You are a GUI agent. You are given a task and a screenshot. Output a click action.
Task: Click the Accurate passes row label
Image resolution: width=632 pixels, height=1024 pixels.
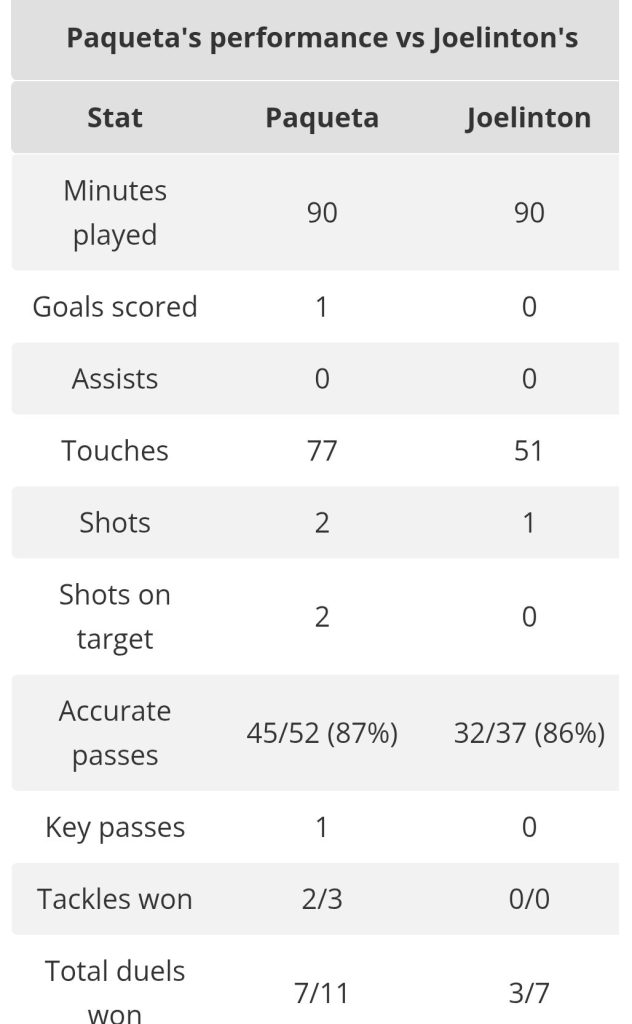tap(115, 733)
